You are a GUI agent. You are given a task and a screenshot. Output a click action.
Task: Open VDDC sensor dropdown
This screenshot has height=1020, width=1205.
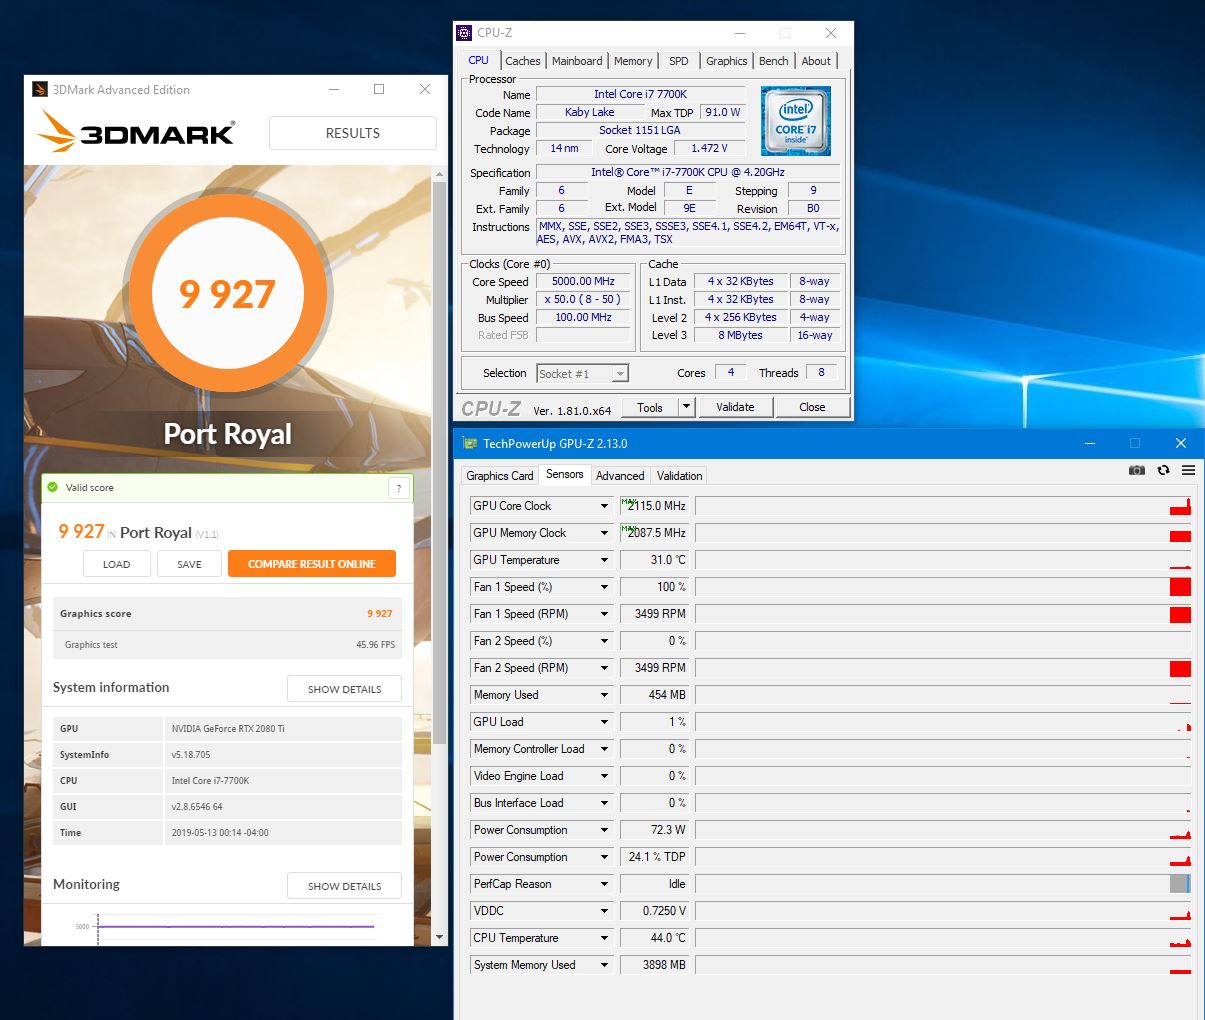point(604,911)
